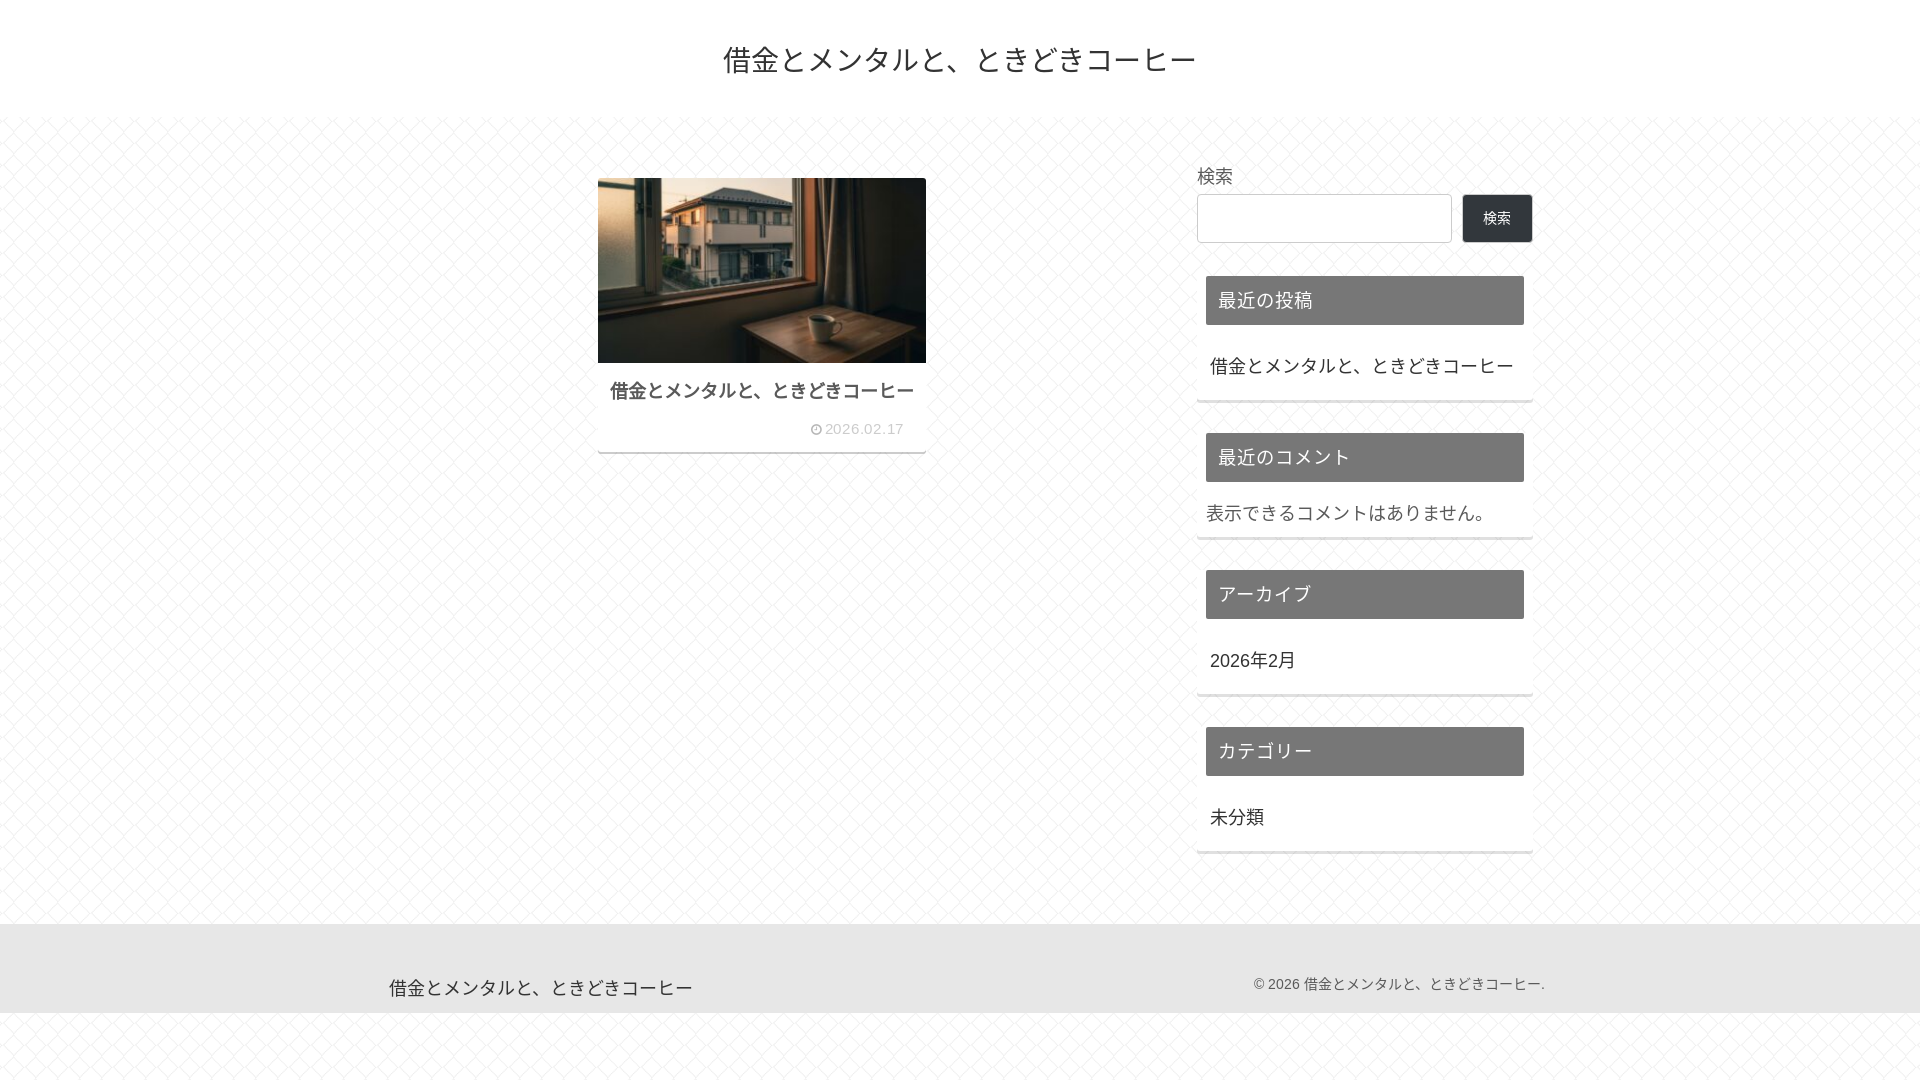Open the 2026年2月 archive link
Image resolution: width=1920 pixels, height=1080 pixels.
[1253, 661]
